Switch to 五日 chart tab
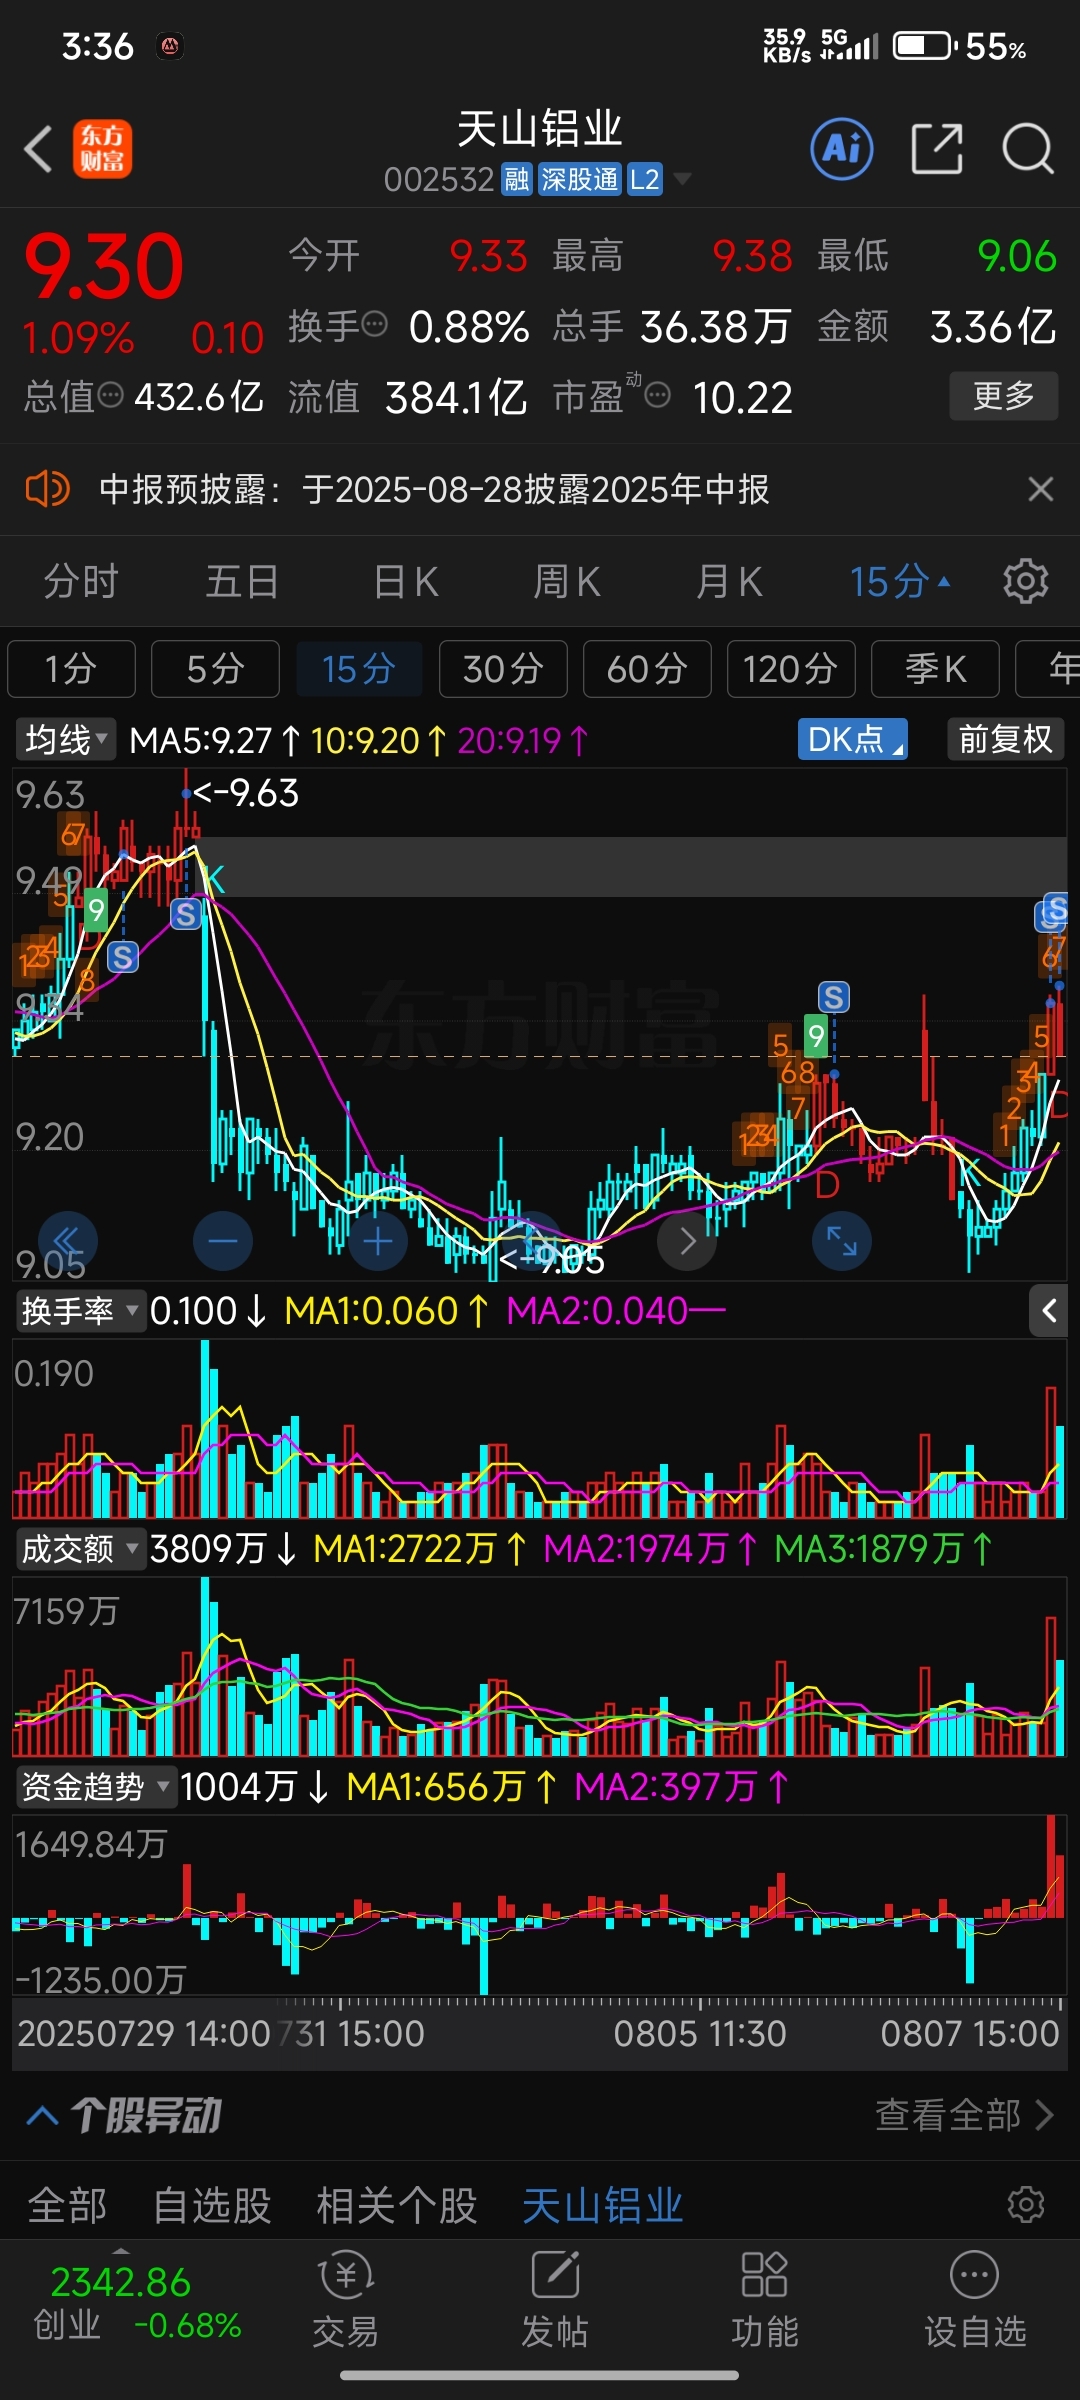 coord(243,581)
